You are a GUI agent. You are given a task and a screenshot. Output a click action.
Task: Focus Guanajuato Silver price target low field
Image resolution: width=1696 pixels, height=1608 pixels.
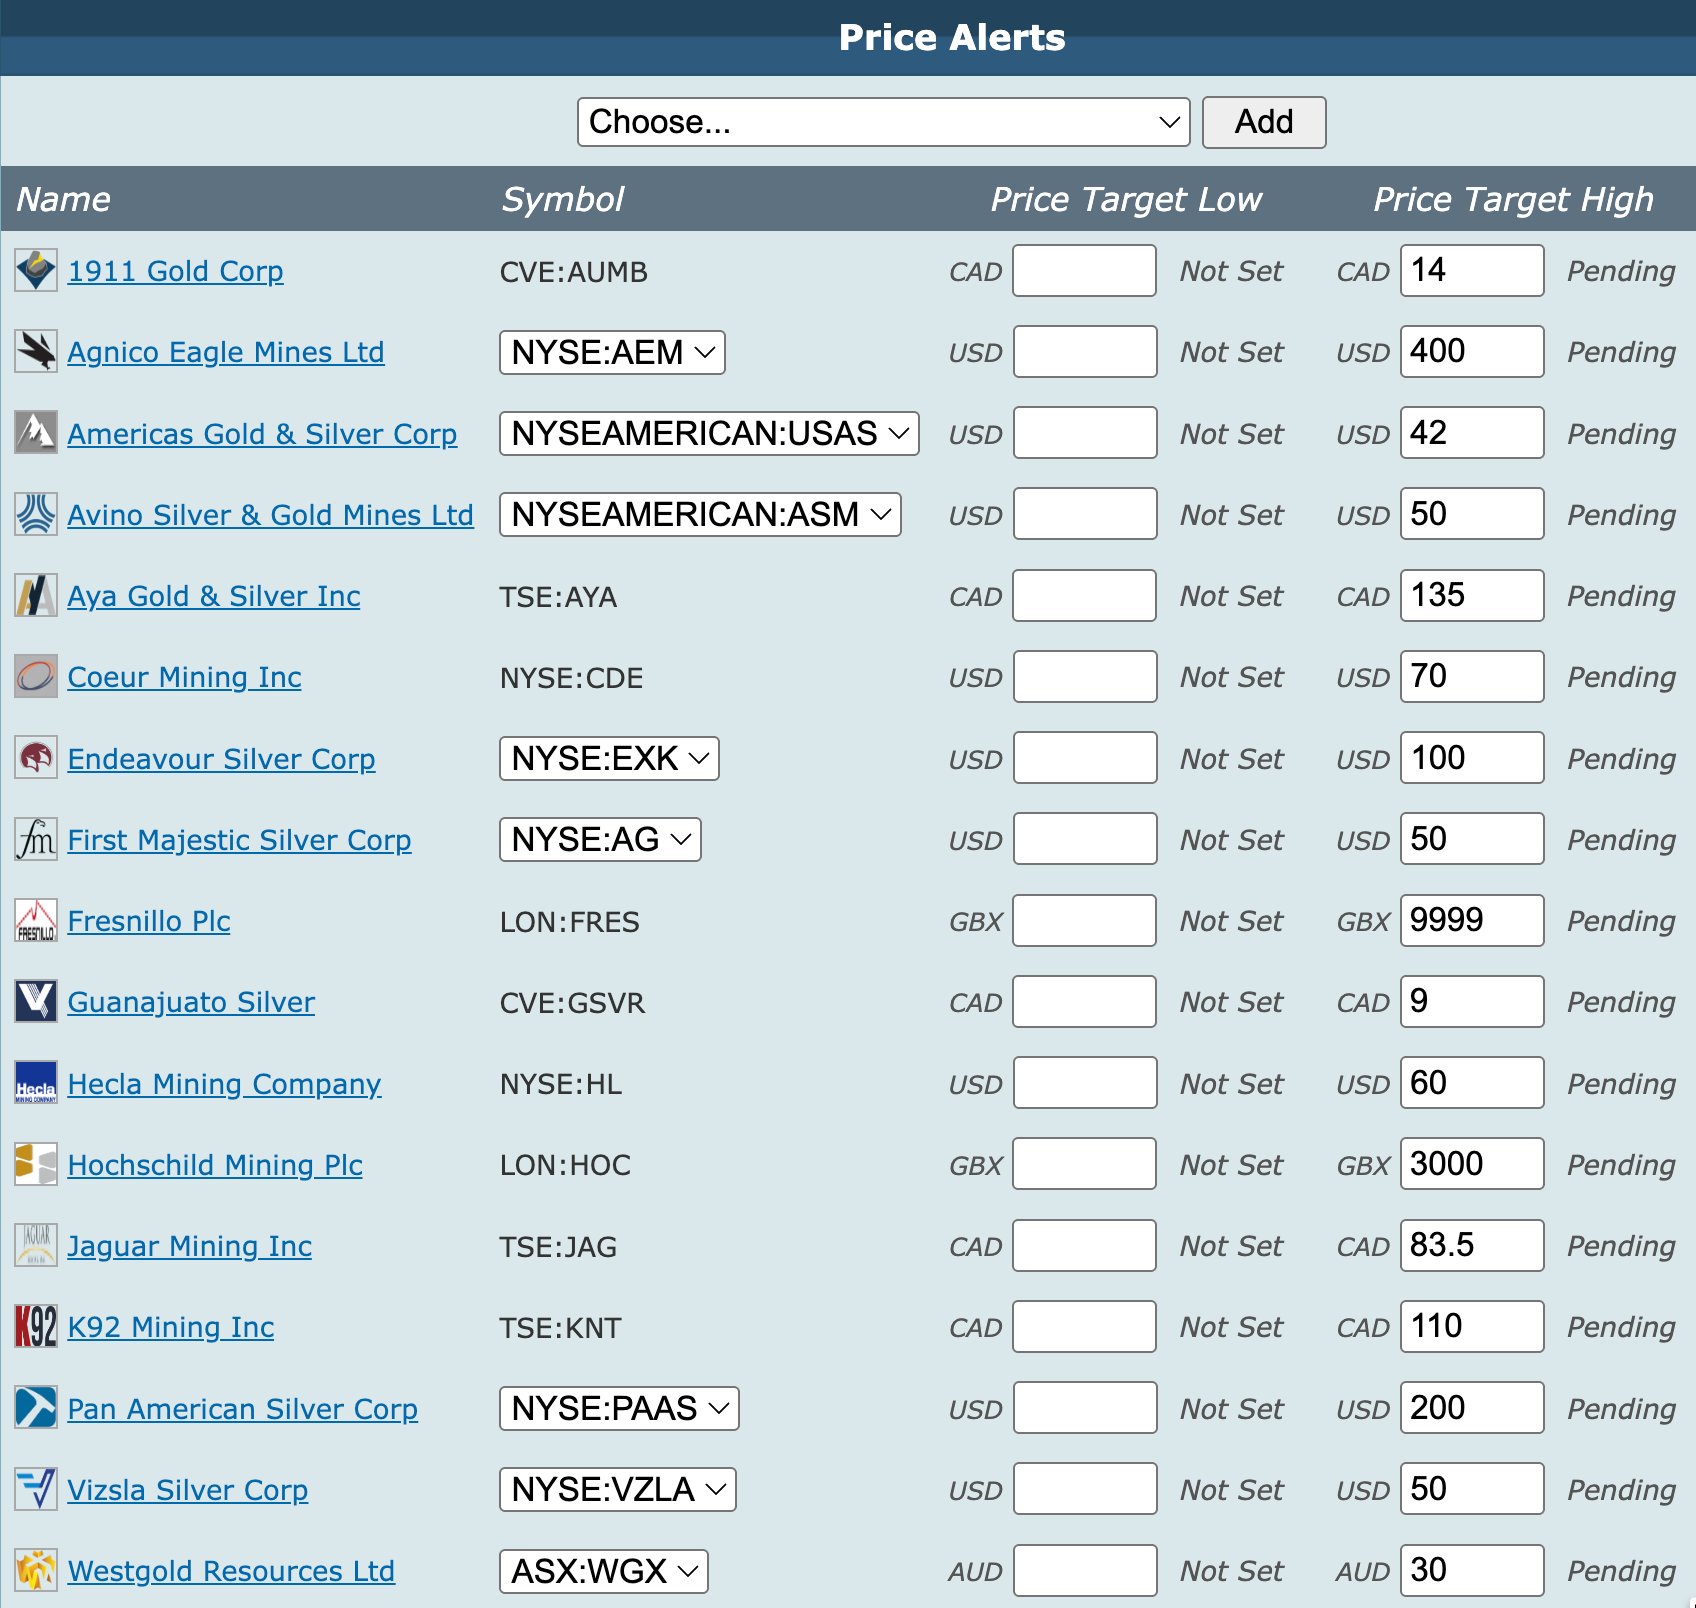(1085, 1002)
